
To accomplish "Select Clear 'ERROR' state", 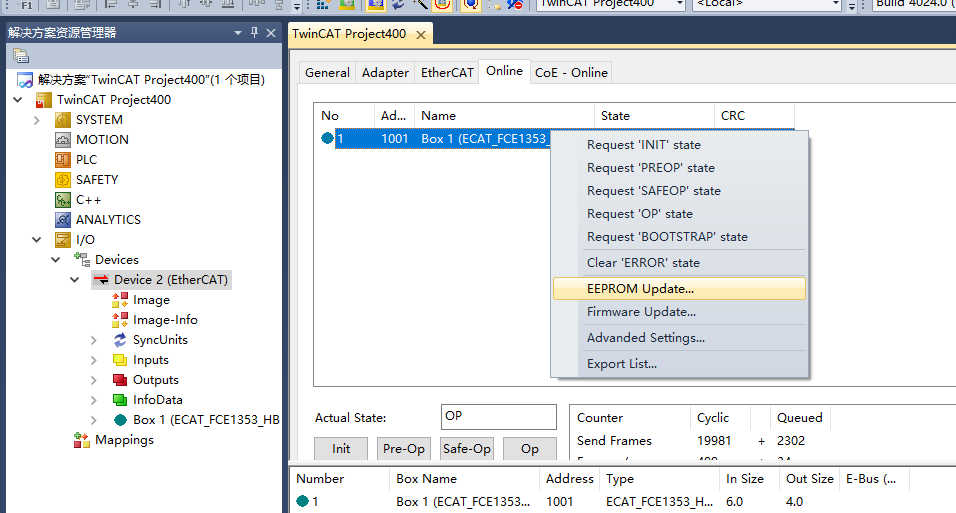I will pos(679,263).
